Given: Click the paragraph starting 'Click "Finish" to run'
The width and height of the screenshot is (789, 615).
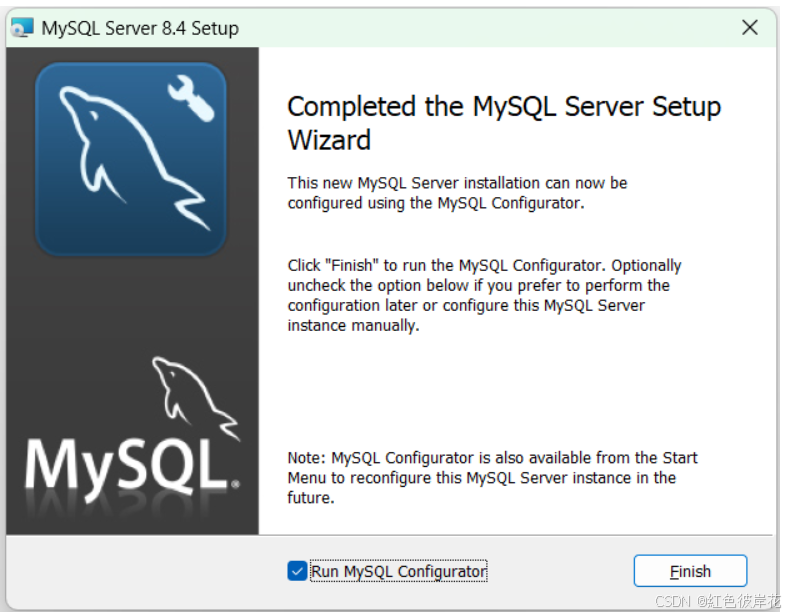Looking at the screenshot, I should coord(484,295).
